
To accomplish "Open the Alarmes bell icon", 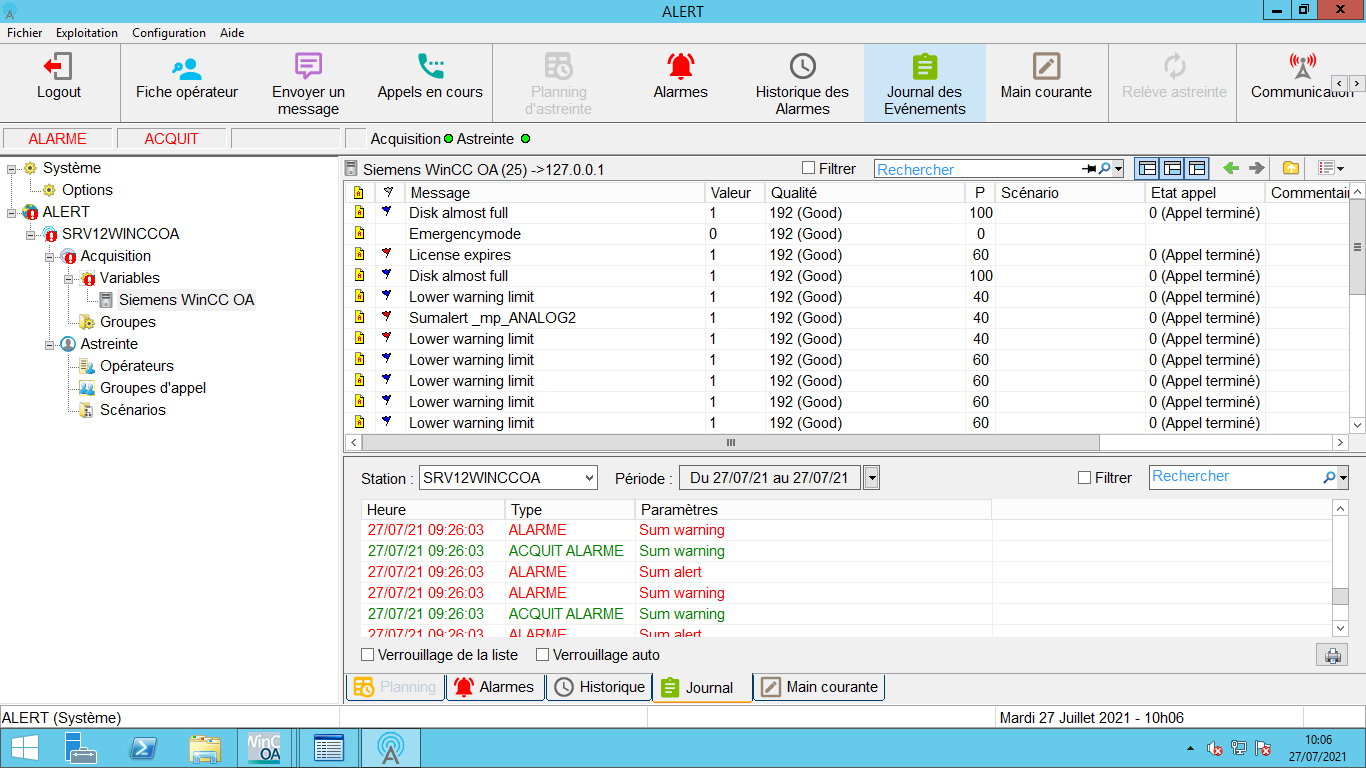I will tap(680, 67).
